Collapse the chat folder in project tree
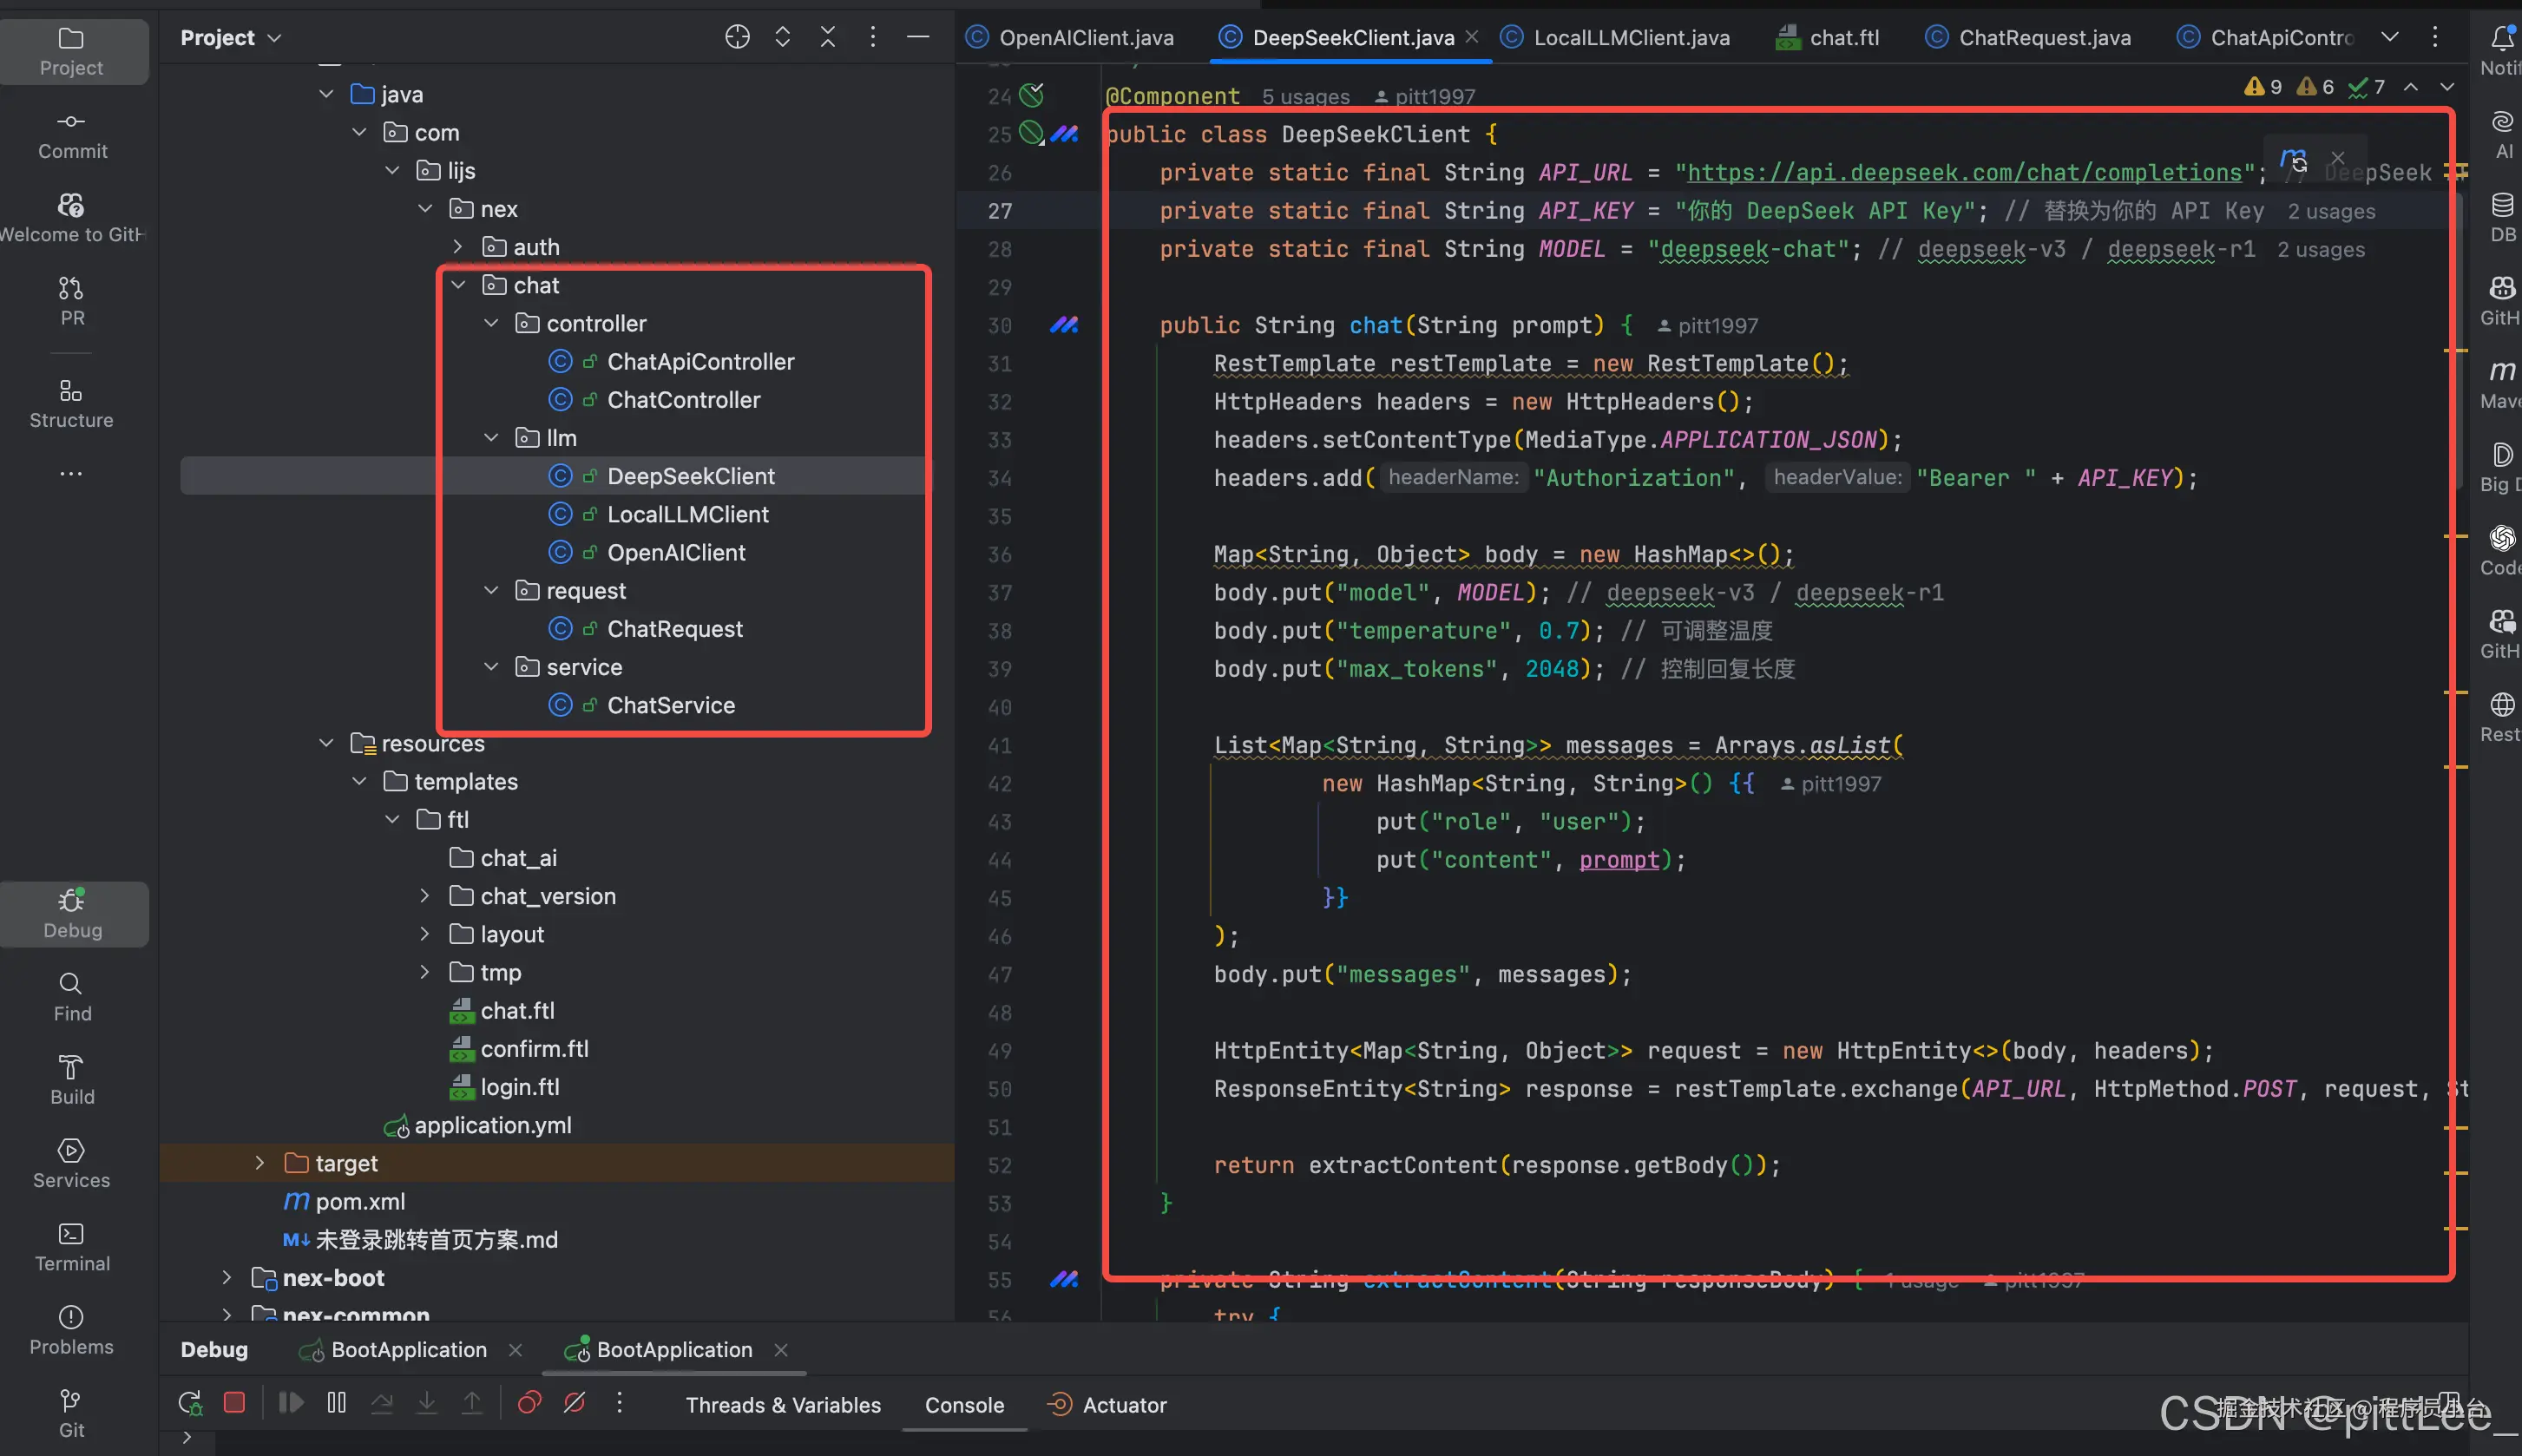This screenshot has width=2522, height=1456. [x=459, y=285]
